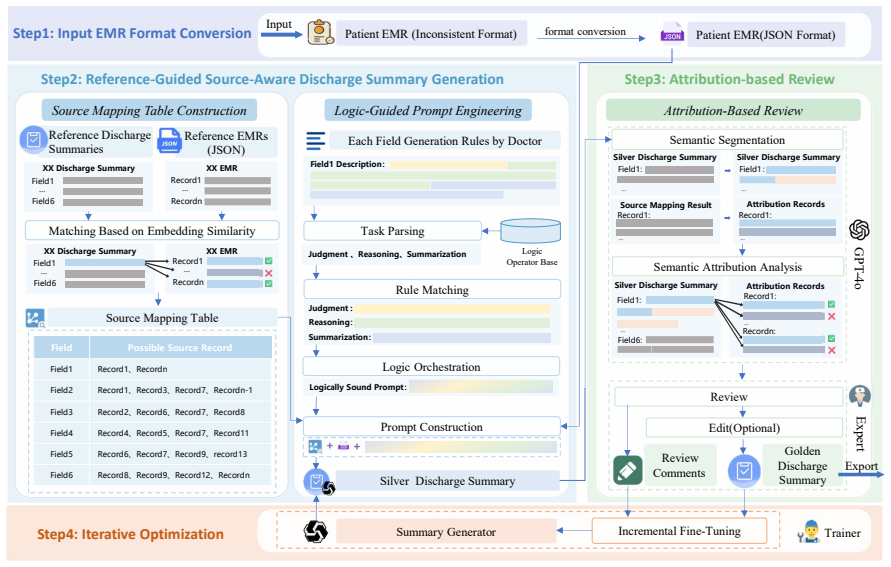Screen dimensions: 891x567
Task: Click the Field1 row in Source Mapping Table
Action: tap(152, 369)
